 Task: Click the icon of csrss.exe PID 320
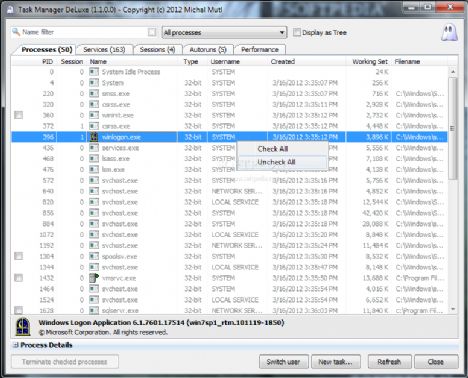point(94,104)
